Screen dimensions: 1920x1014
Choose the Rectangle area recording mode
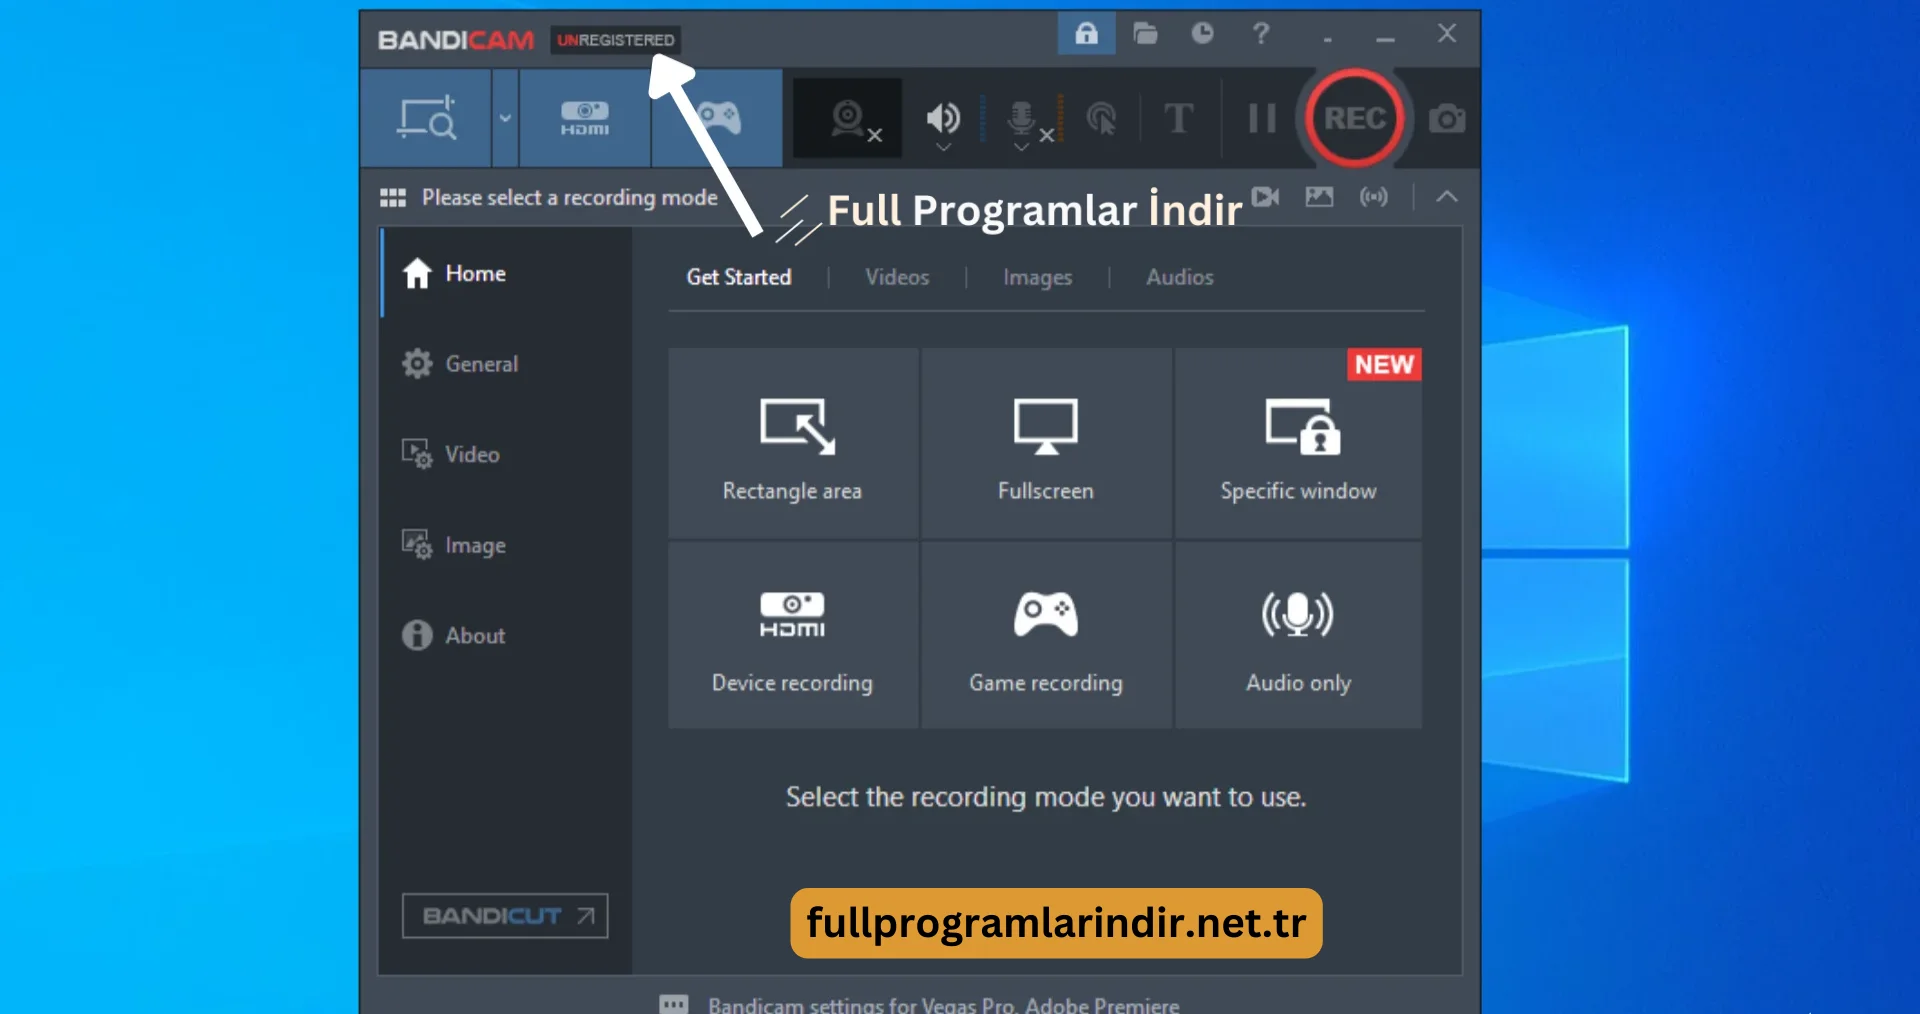tap(793, 443)
